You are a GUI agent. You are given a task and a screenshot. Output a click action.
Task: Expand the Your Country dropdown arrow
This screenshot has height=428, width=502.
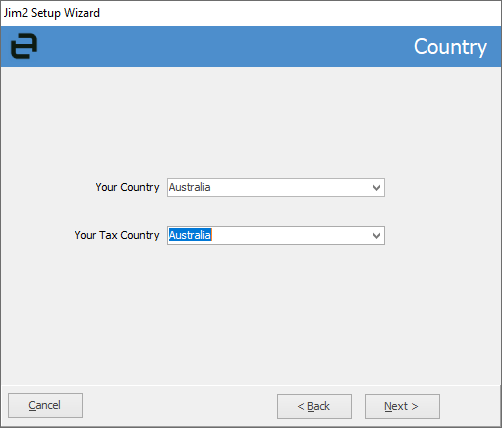pyautogui.click(x=376, y=188)
